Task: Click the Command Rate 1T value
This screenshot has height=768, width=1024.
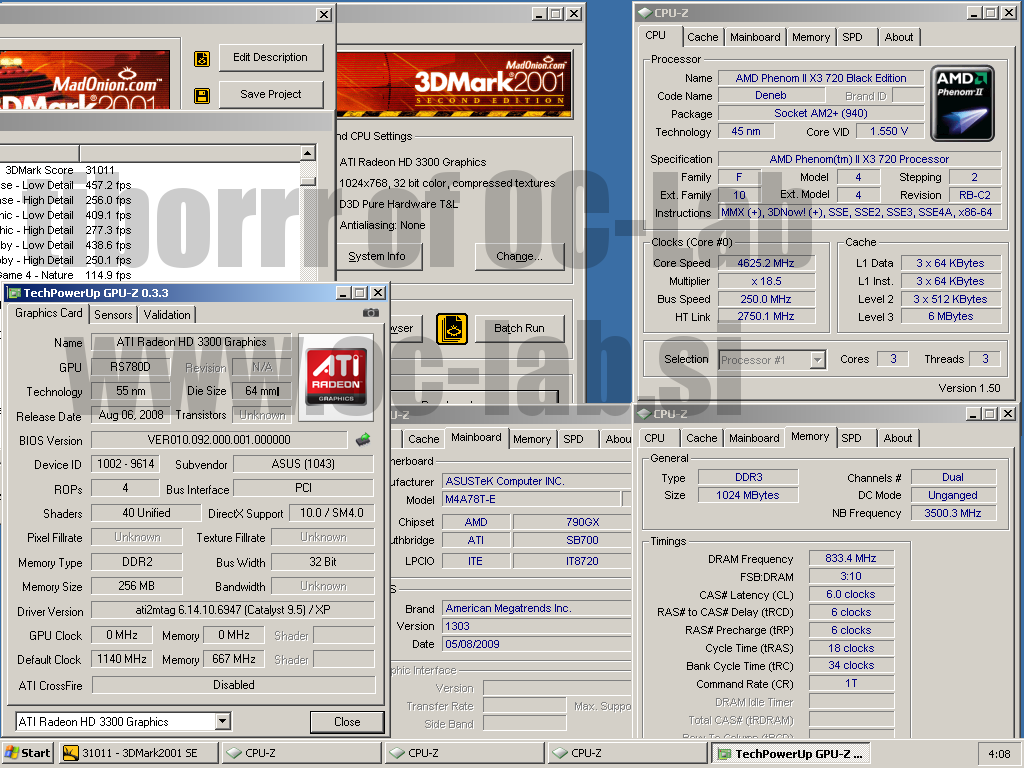Action: pos(850,684)
